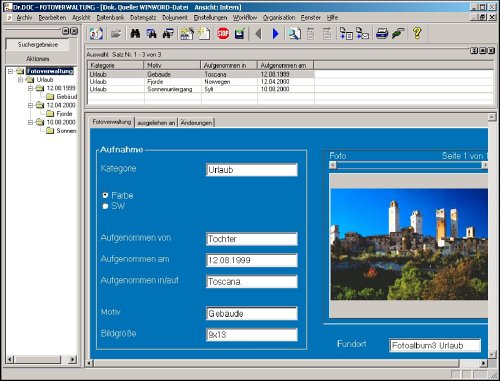The image size is (500, 381).
Task: Click the yellow question mark help icon
Action: 417,34
